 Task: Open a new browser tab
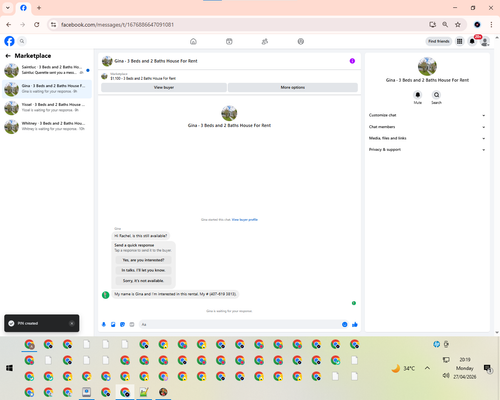[x=39, y=8]
